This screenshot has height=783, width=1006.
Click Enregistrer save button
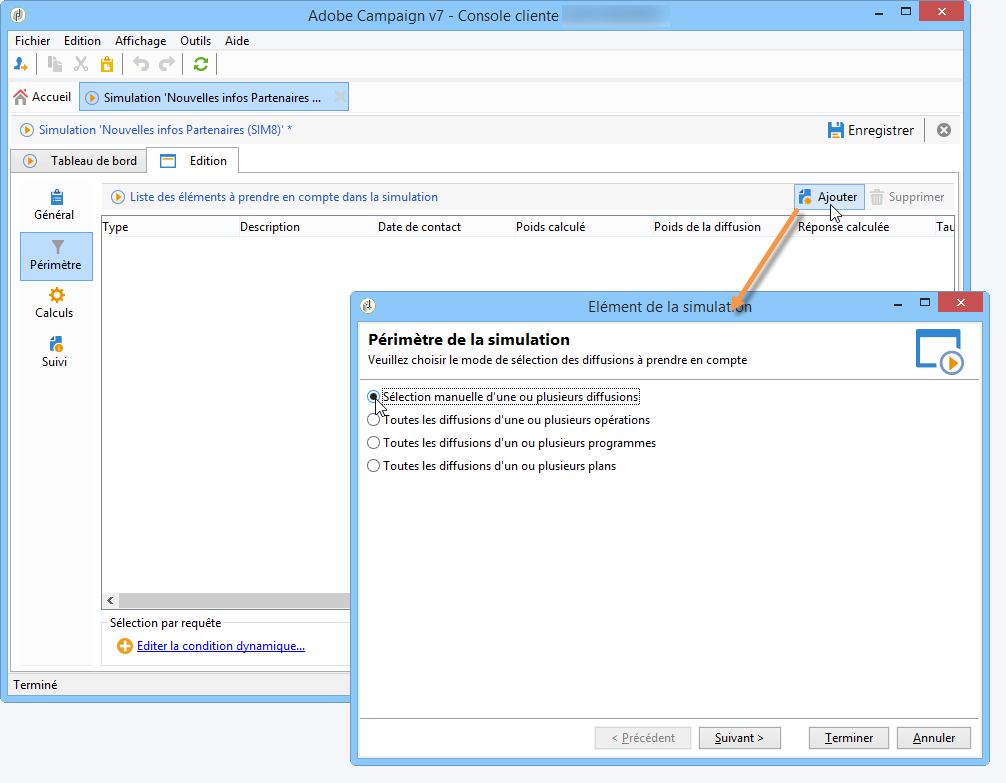[871, 130]
